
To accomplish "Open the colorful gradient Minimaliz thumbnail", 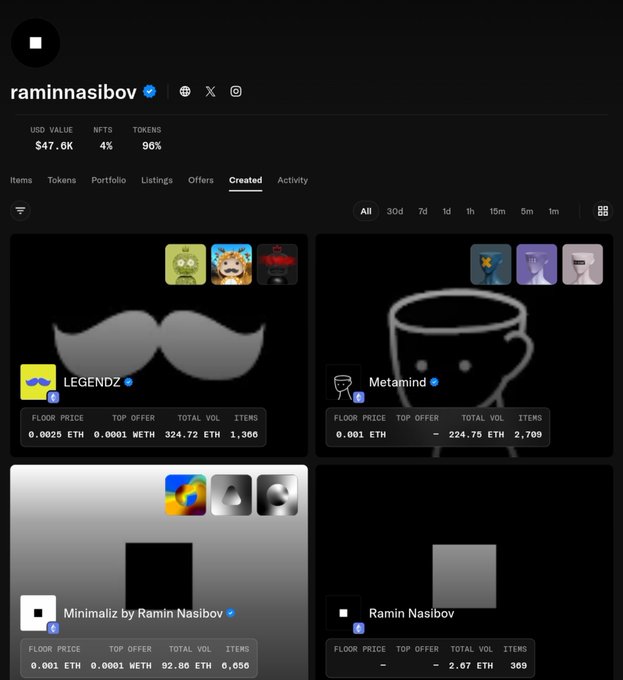I will 186,495.
